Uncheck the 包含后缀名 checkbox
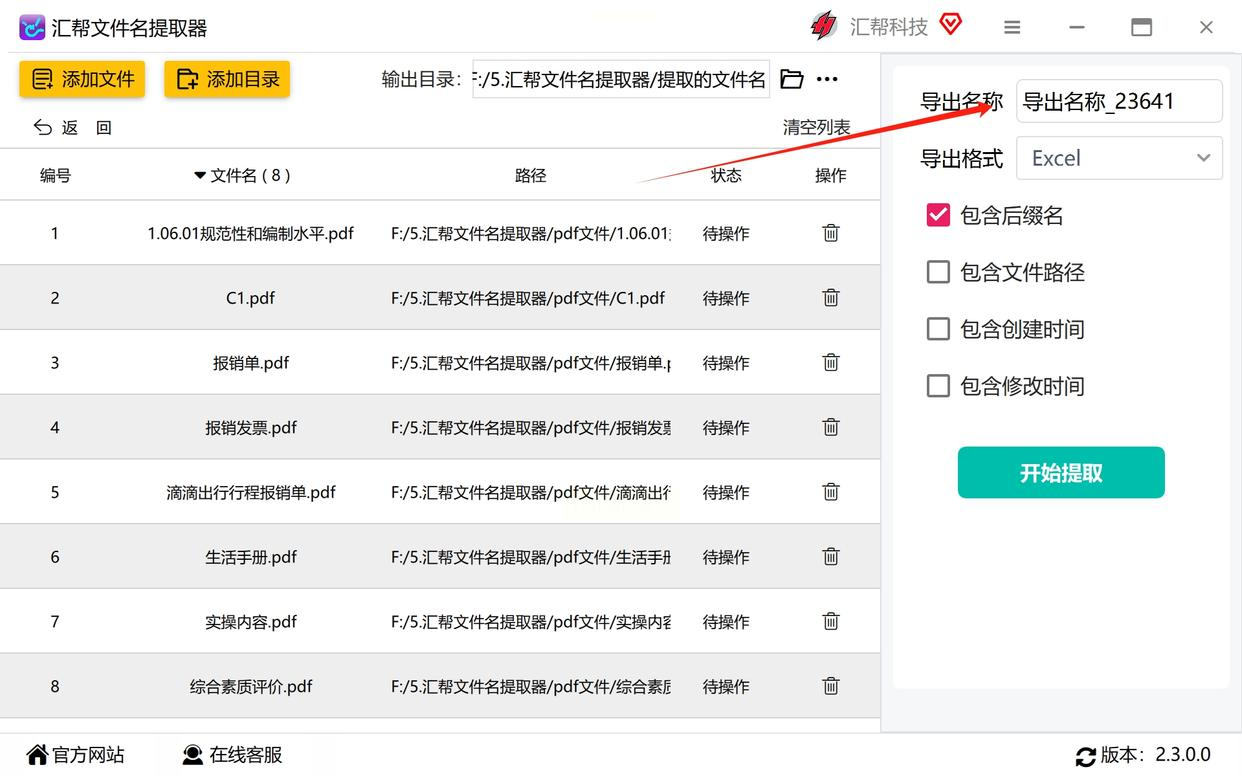 point(938,215)
